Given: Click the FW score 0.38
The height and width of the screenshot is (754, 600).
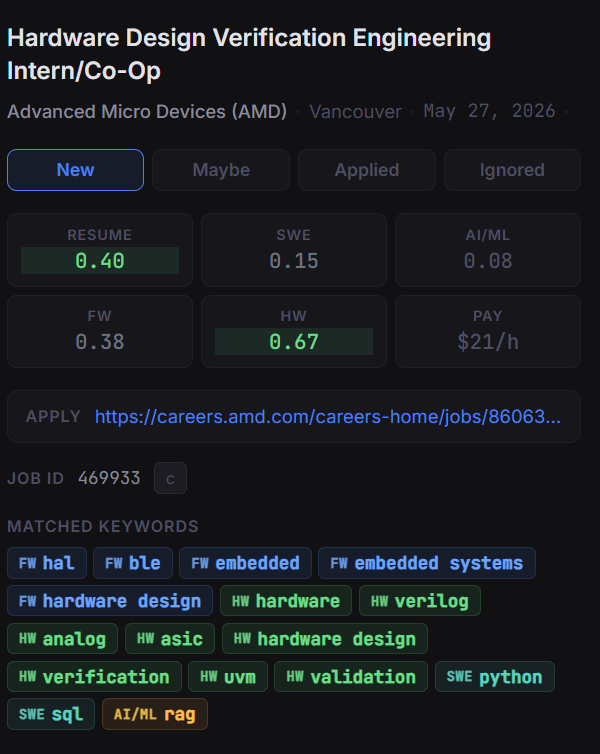Looking at the screenshot, I should click(x=100, y=342).
